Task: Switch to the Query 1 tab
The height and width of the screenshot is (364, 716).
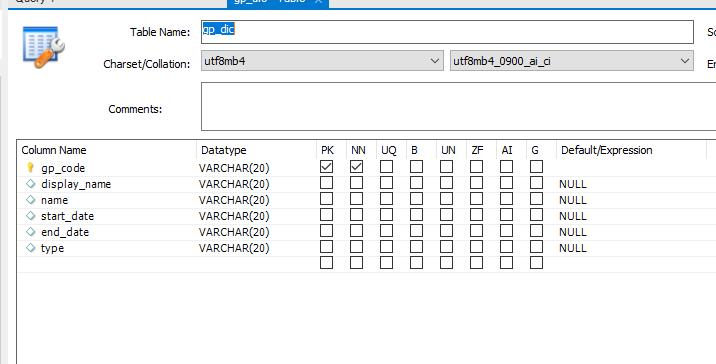Action: click(34, 1)
